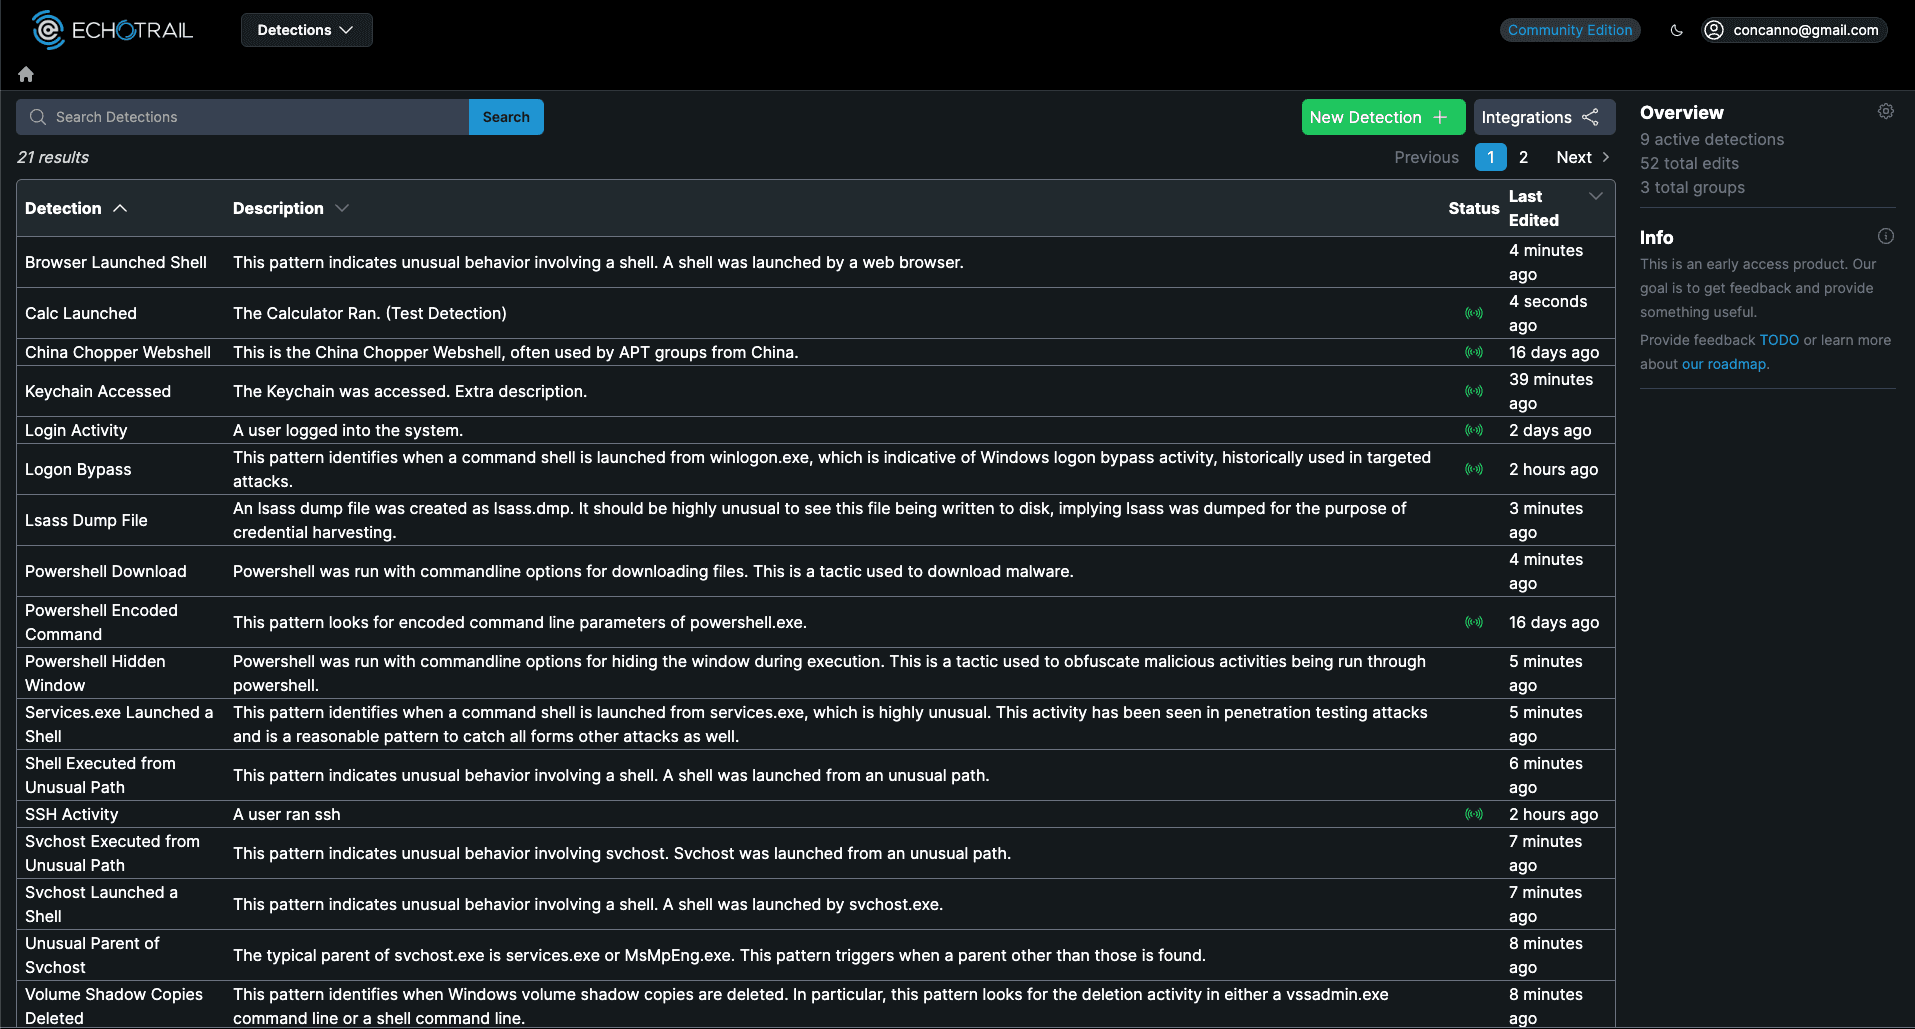Open Login Activity detection
This screenshot has height=1029, width=1915.
[x=76, y=430]
